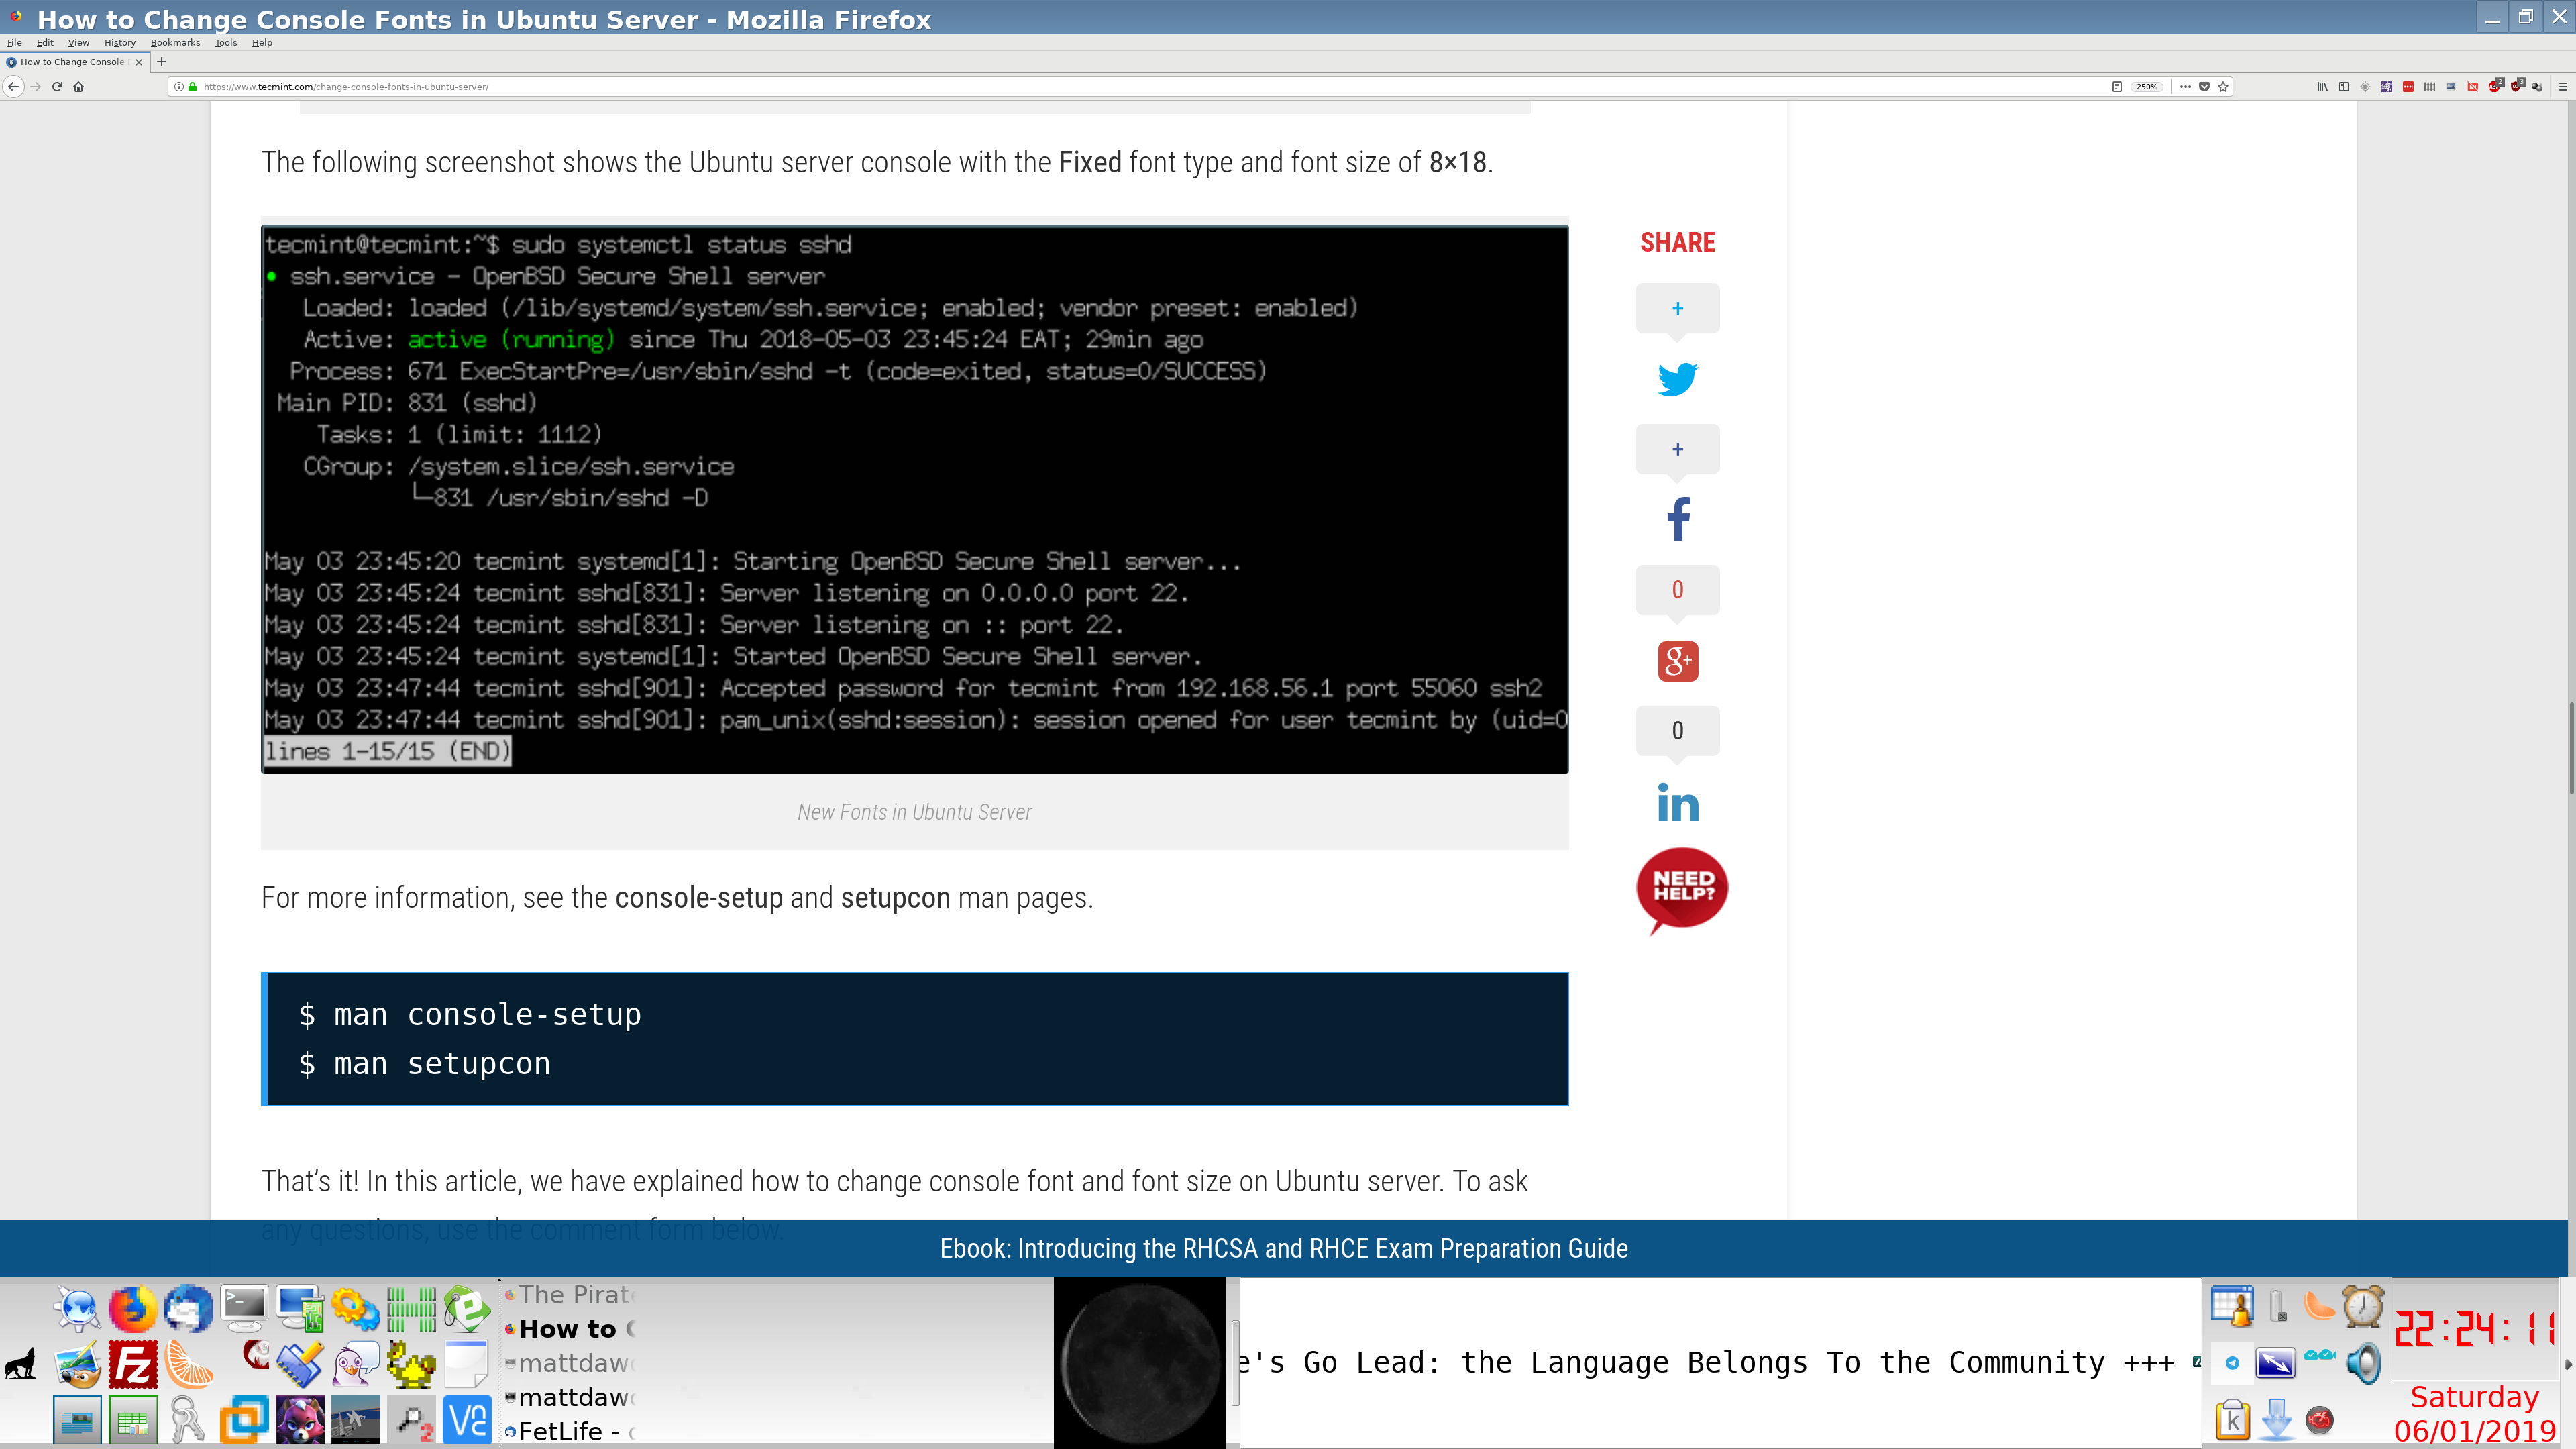Image resolution: width=2576 pixels, height=1449 pixels.
Task: Open a new browser tab
Action: point(161,62)
